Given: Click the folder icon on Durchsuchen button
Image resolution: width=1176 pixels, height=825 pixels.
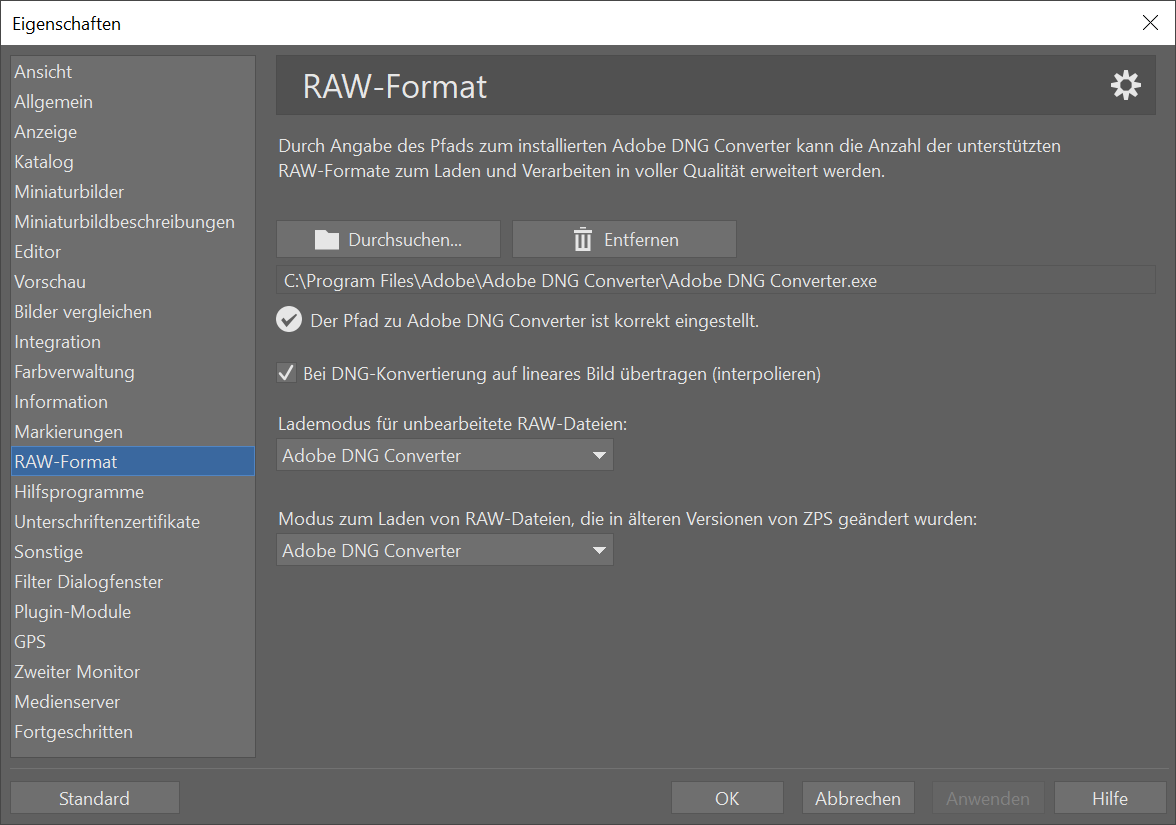Looking at the screenshot, I should (x=327, y=240).
